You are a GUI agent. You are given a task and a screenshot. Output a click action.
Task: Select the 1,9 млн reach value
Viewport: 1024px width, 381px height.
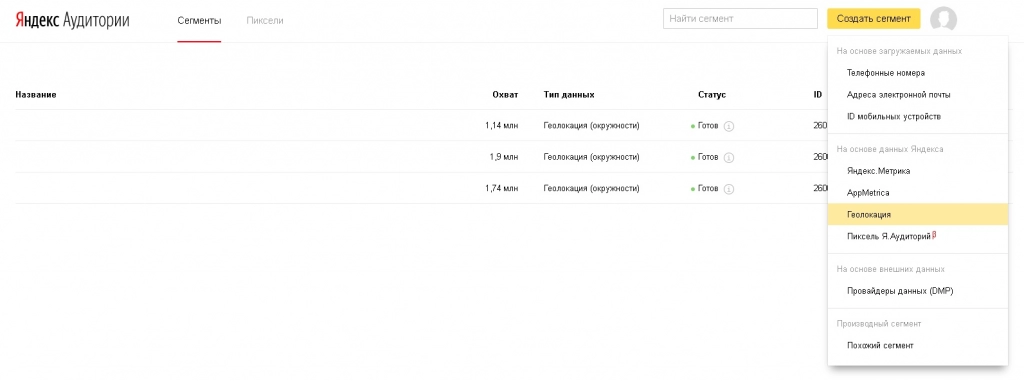point(504,157)
